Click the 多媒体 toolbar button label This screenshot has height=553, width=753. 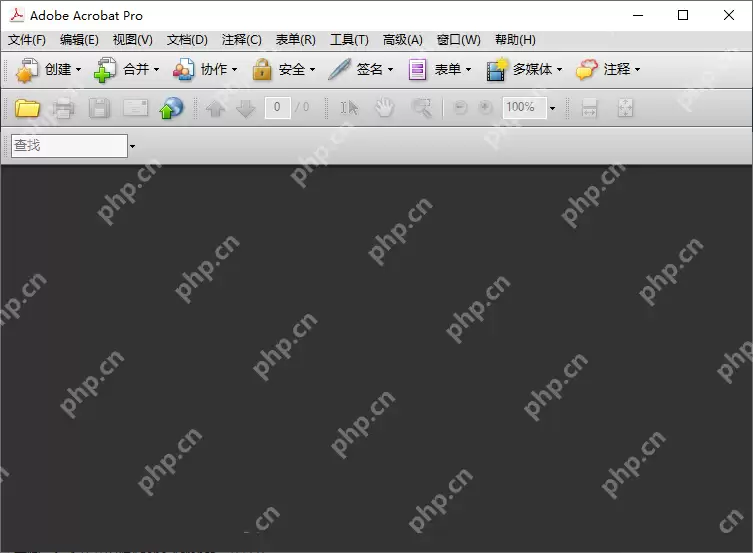click(533, 70)
